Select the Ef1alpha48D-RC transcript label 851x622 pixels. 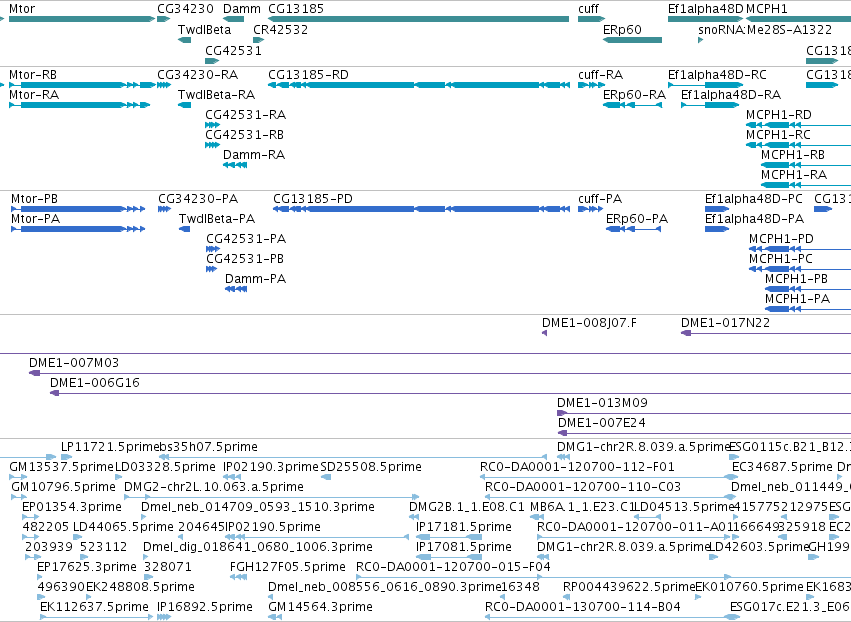(717, 75)
